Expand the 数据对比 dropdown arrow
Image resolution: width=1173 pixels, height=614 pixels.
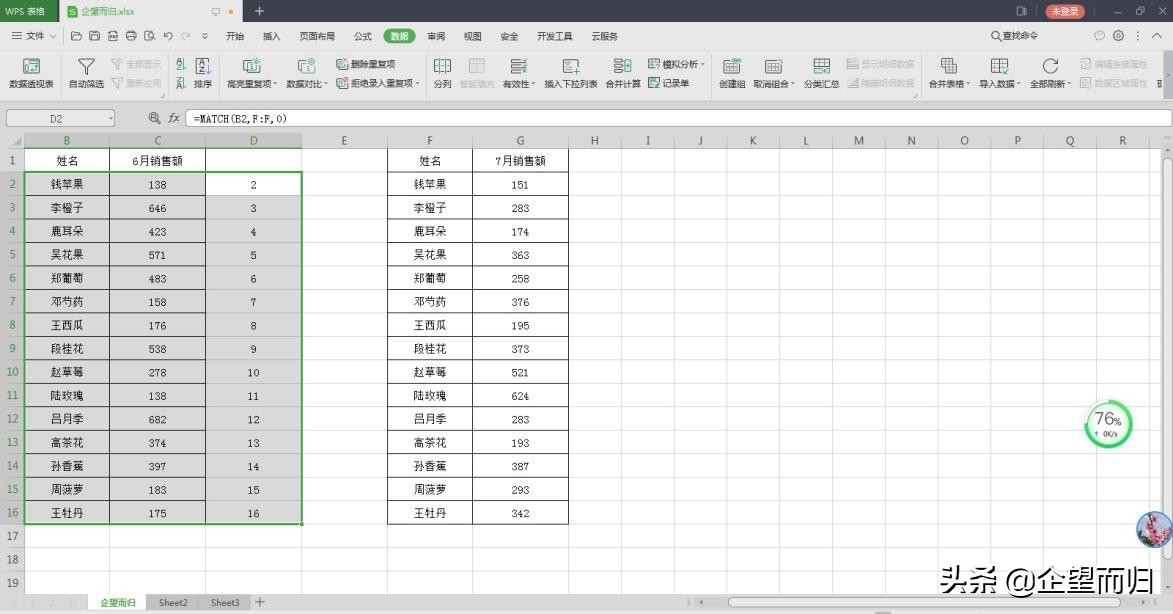327,85
